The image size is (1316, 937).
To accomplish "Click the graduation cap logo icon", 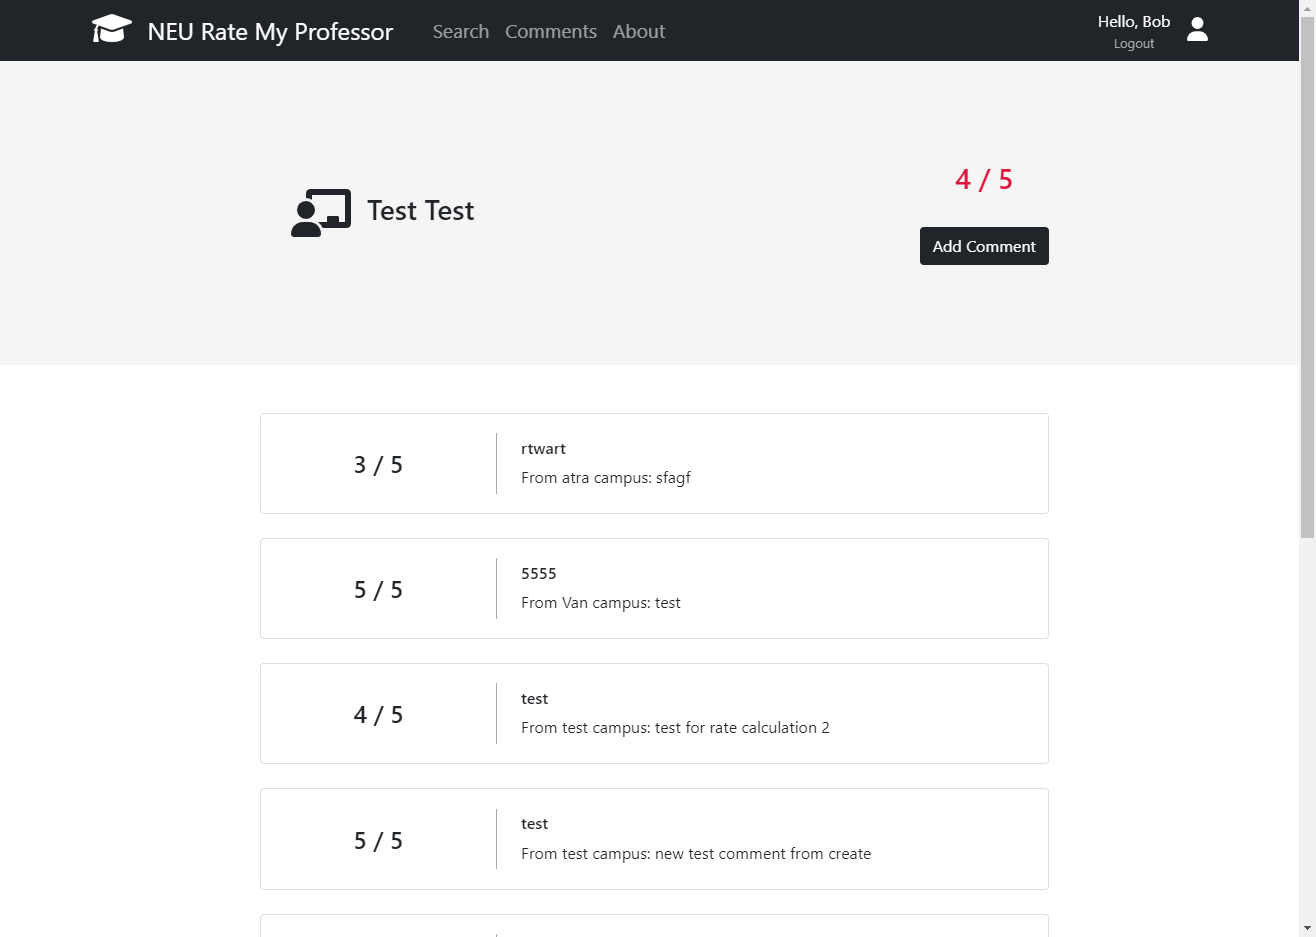I will 112,29.
